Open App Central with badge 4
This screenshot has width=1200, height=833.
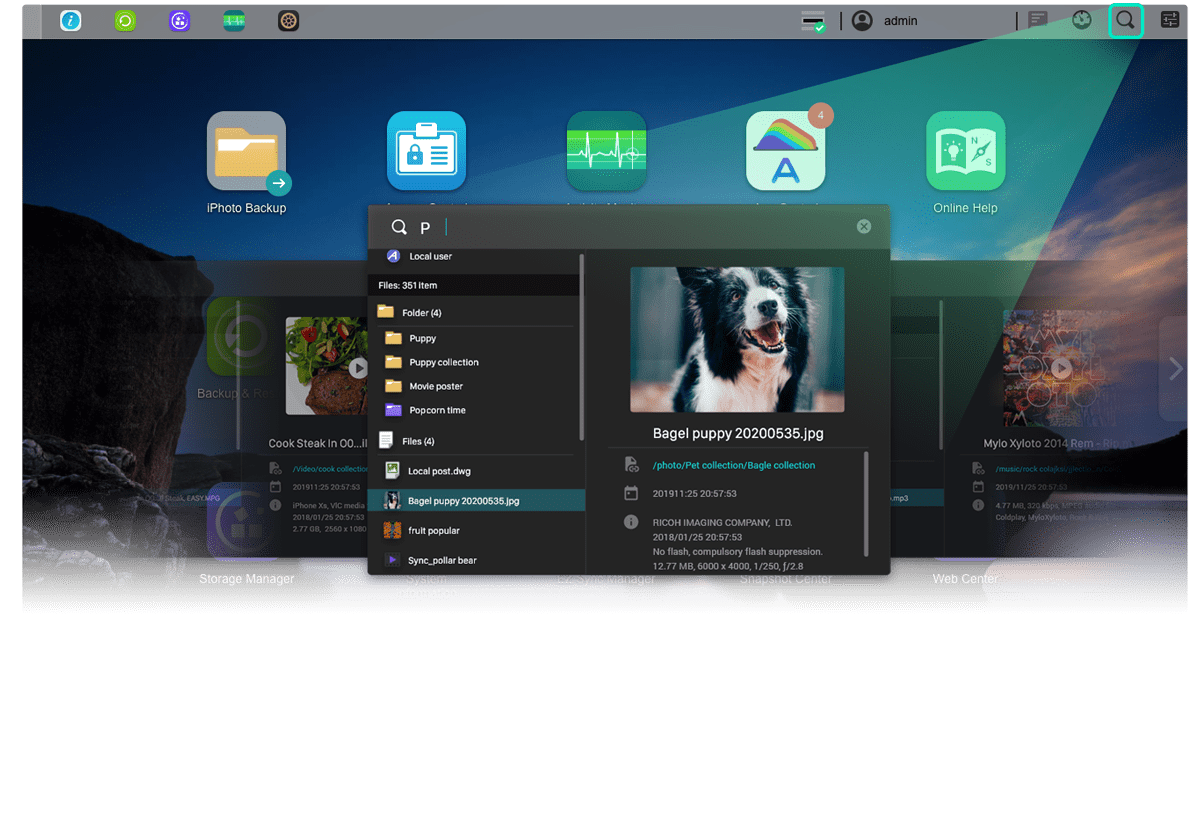click(x=786, y=151)
